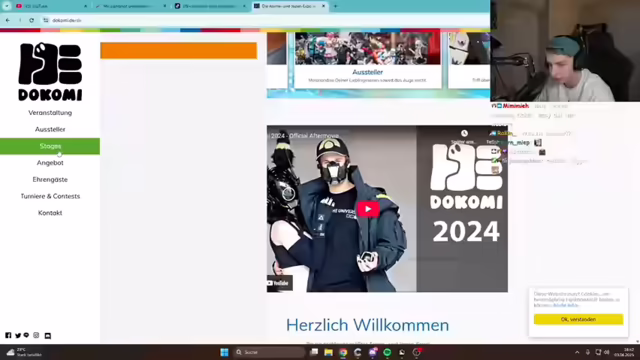This screenshot has width=640, height=360.
Task: Accept cookies with Ok, verstanden button
Action: click(x=578, y=319)
